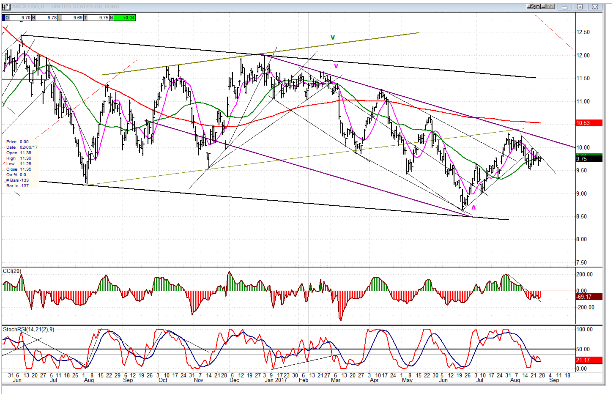Click the Sep label at the time axis right end
Screen dimensions: 612x394
pyautogui.click(x=553, y=380)
